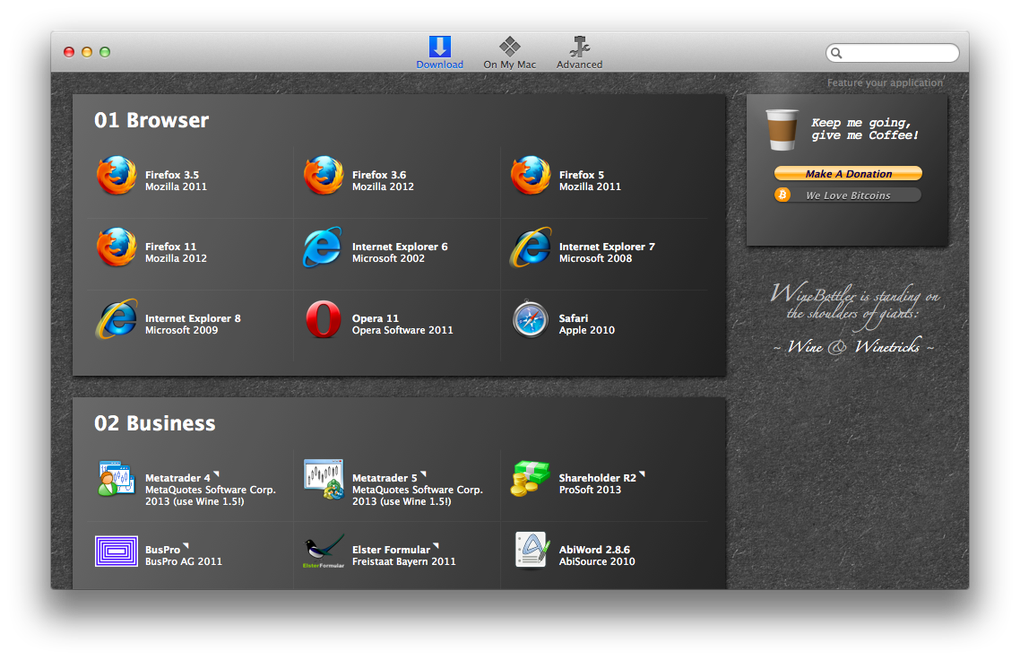
Task: Click the Firefox 5 icon
Action: (x=530, y=175)
